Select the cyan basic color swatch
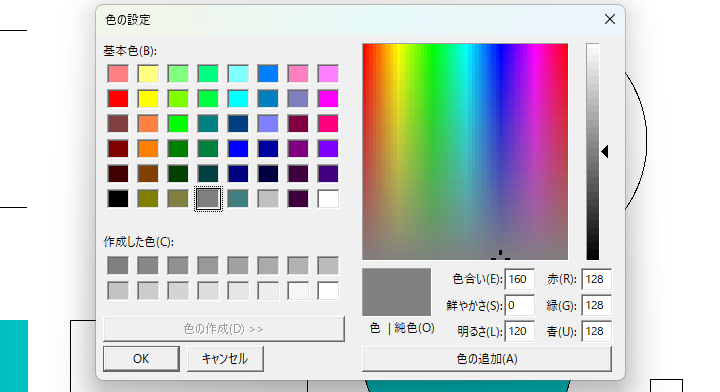The image size is (720, 392). pyautogui.click(x=238, y=99)
